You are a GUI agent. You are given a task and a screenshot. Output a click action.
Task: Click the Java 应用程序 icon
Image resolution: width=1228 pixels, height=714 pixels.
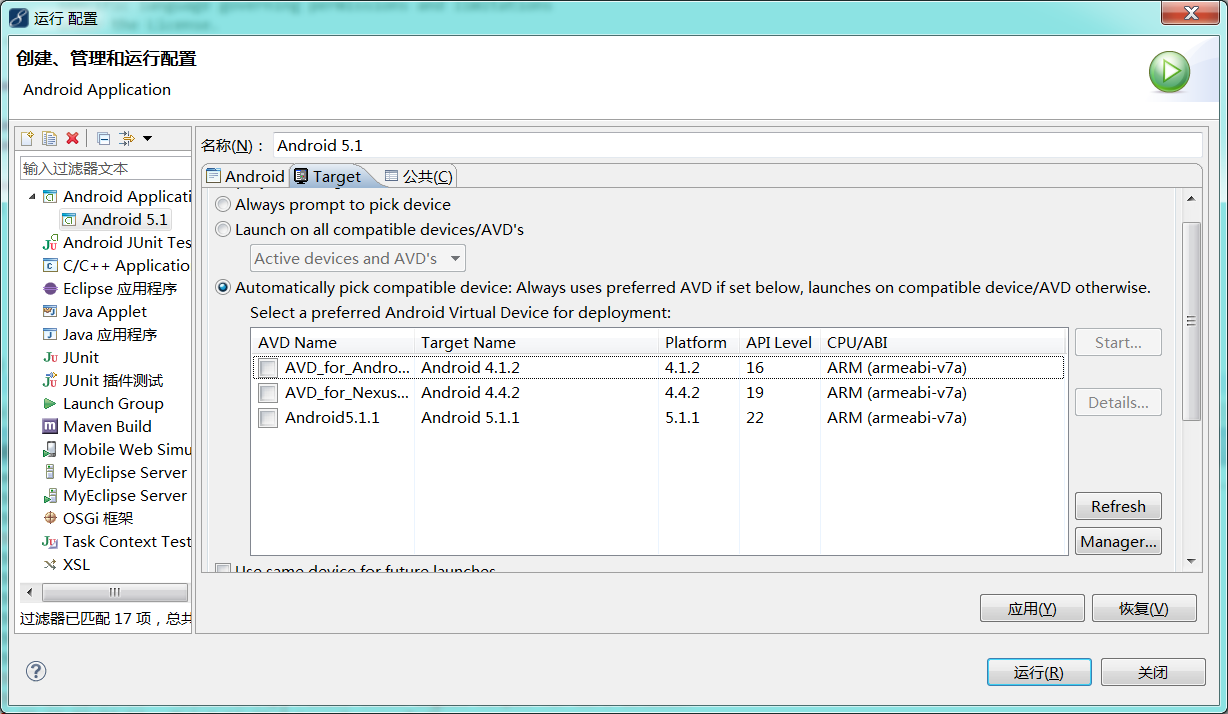tap(50, 335)
